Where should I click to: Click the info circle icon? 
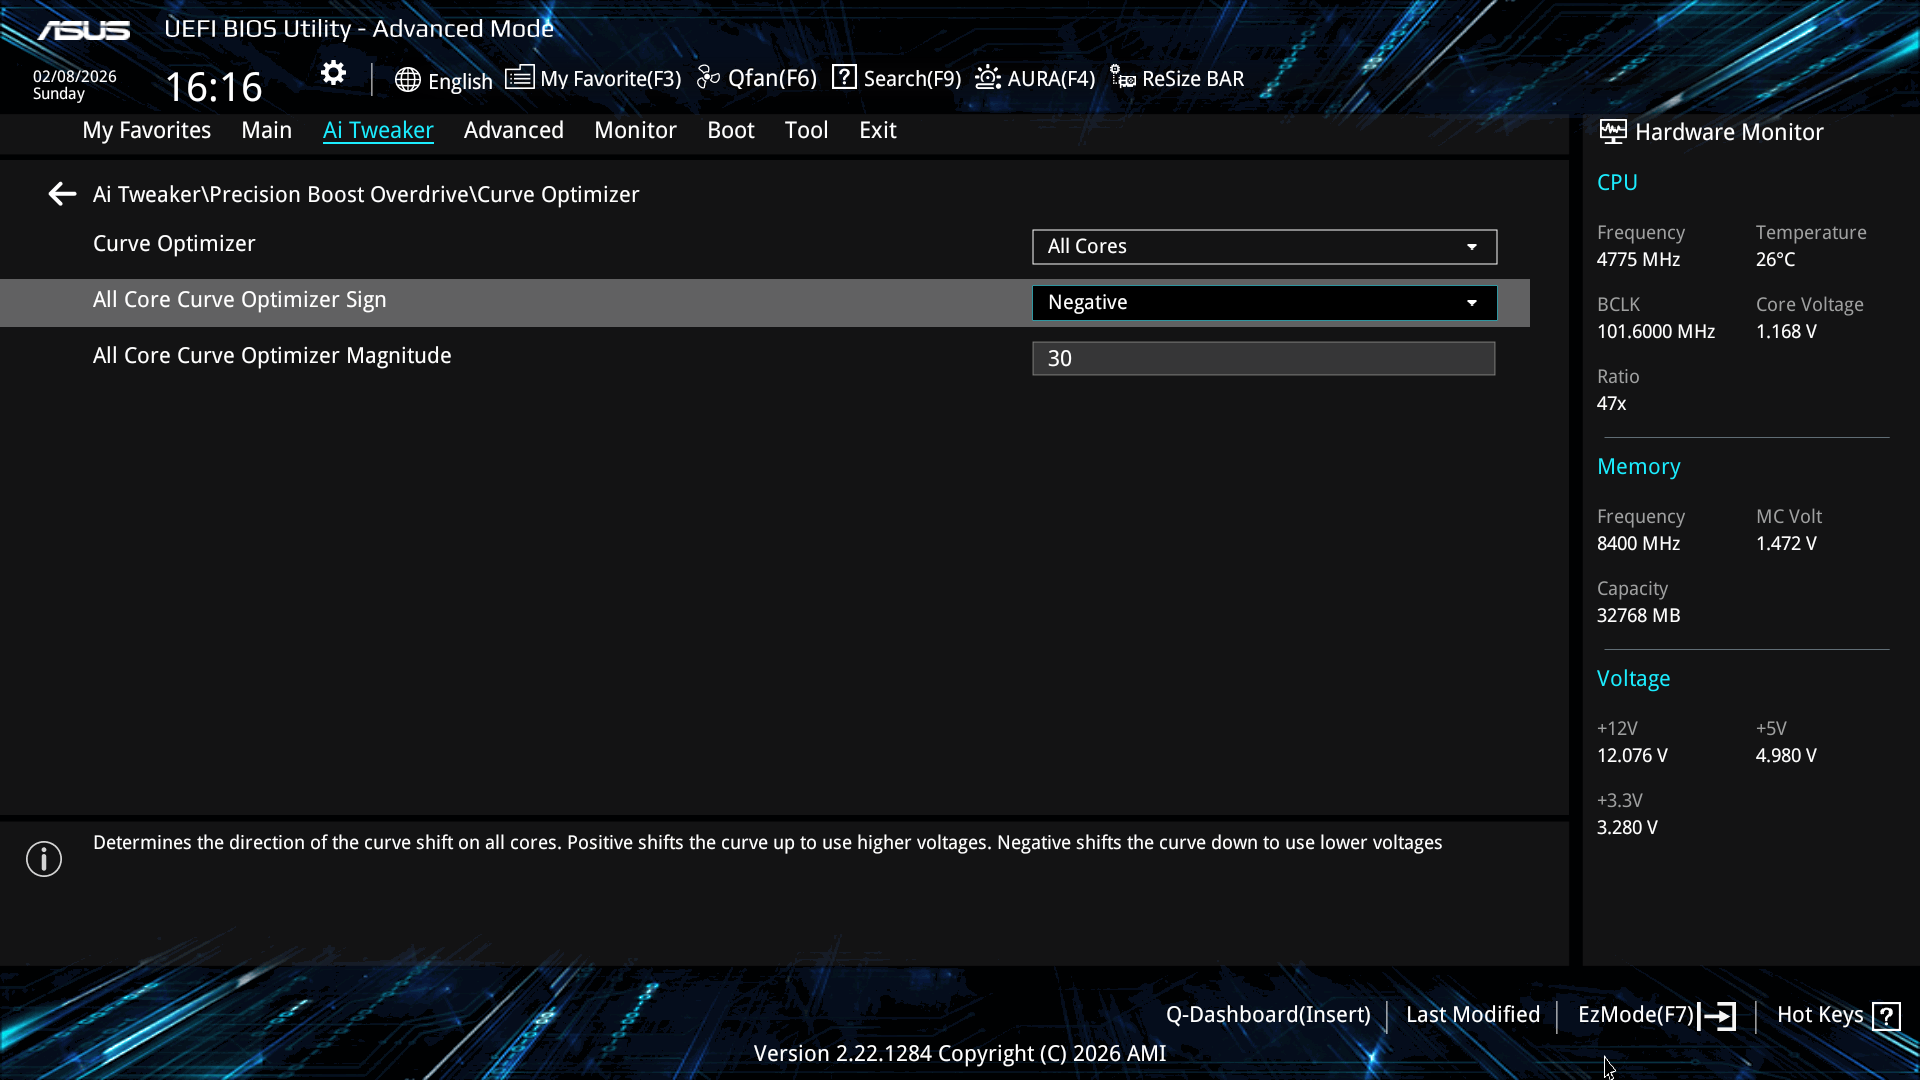coord(44,859)
